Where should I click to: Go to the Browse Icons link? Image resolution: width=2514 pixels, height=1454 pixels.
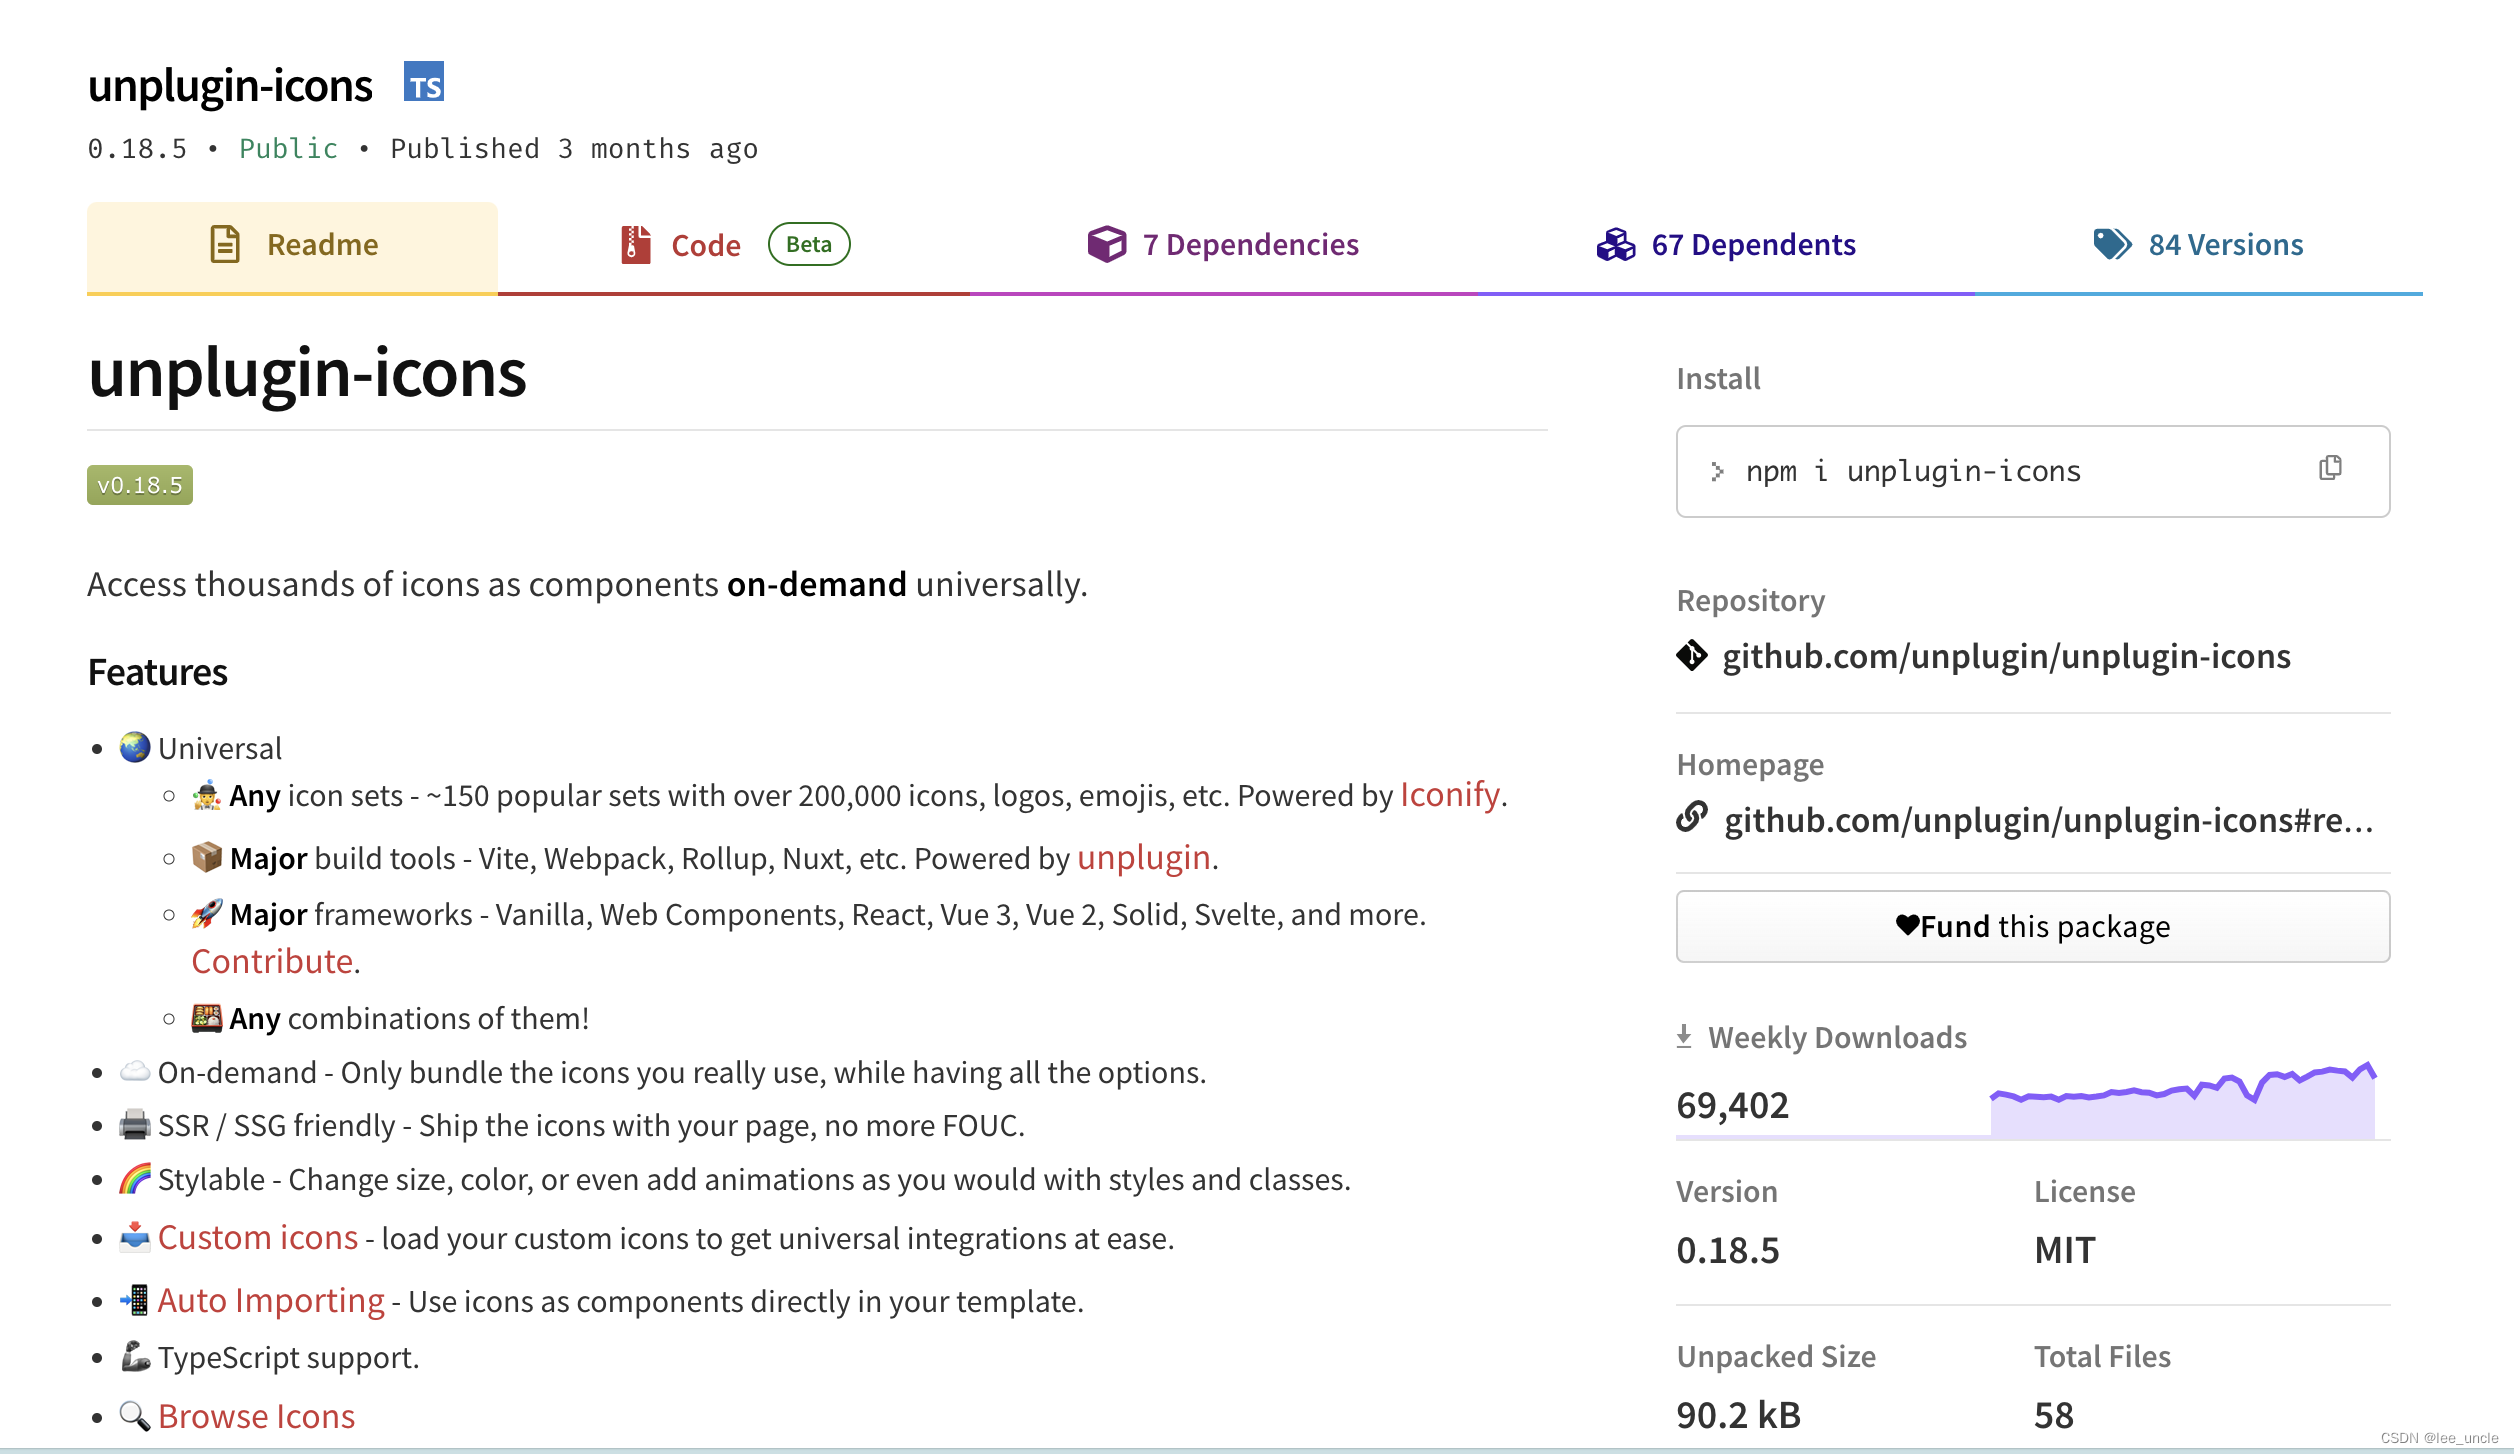(x=256, y=1416)
